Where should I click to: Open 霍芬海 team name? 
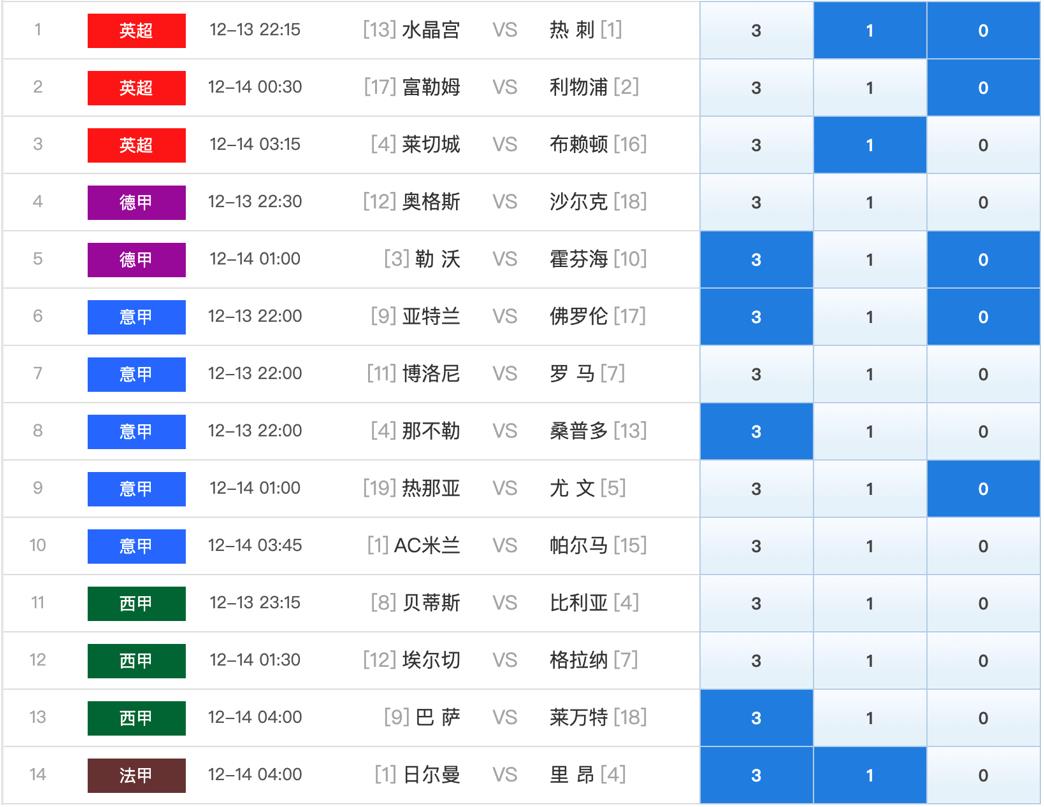tap(579, 258)
